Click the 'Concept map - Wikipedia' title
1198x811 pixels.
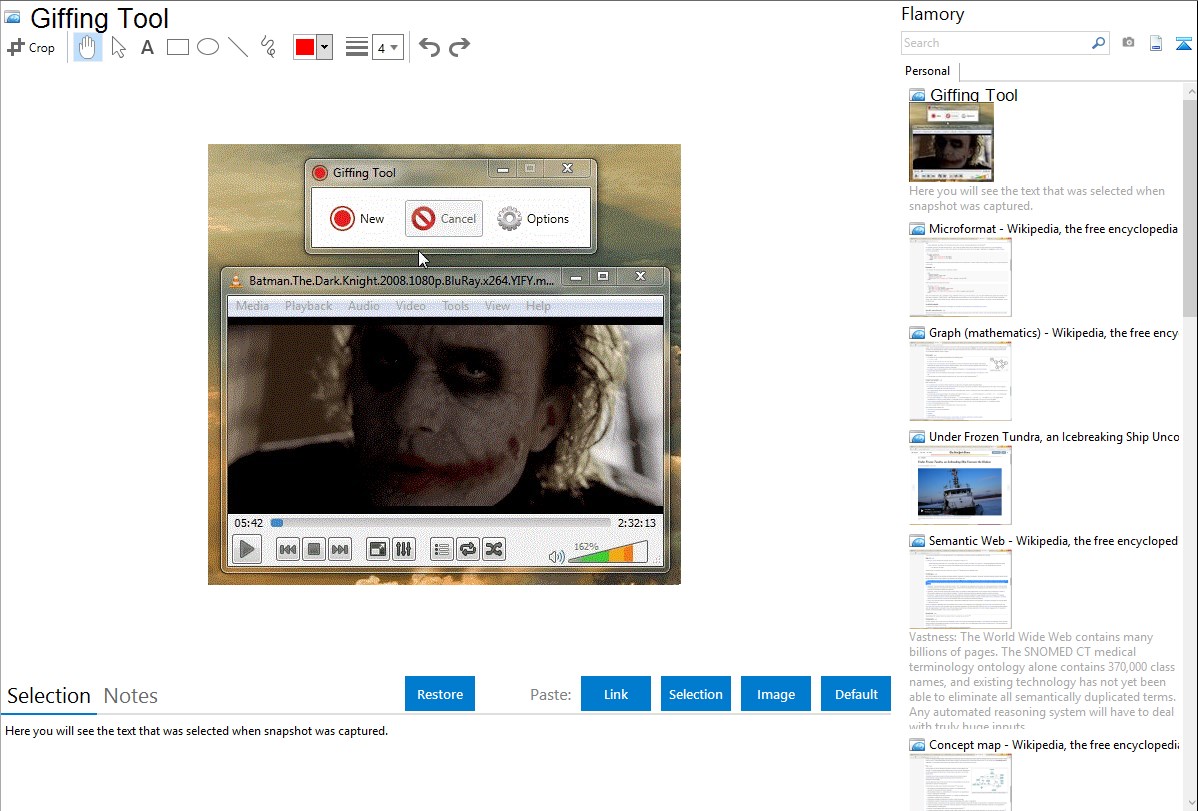pyautogui.click(x=1053, y=744)
